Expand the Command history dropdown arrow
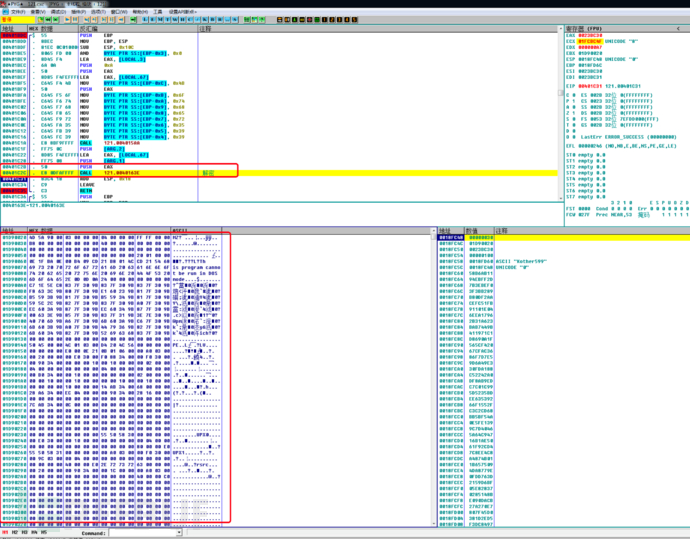This screenshot has width=690, height=539. (x=179, y=533)
